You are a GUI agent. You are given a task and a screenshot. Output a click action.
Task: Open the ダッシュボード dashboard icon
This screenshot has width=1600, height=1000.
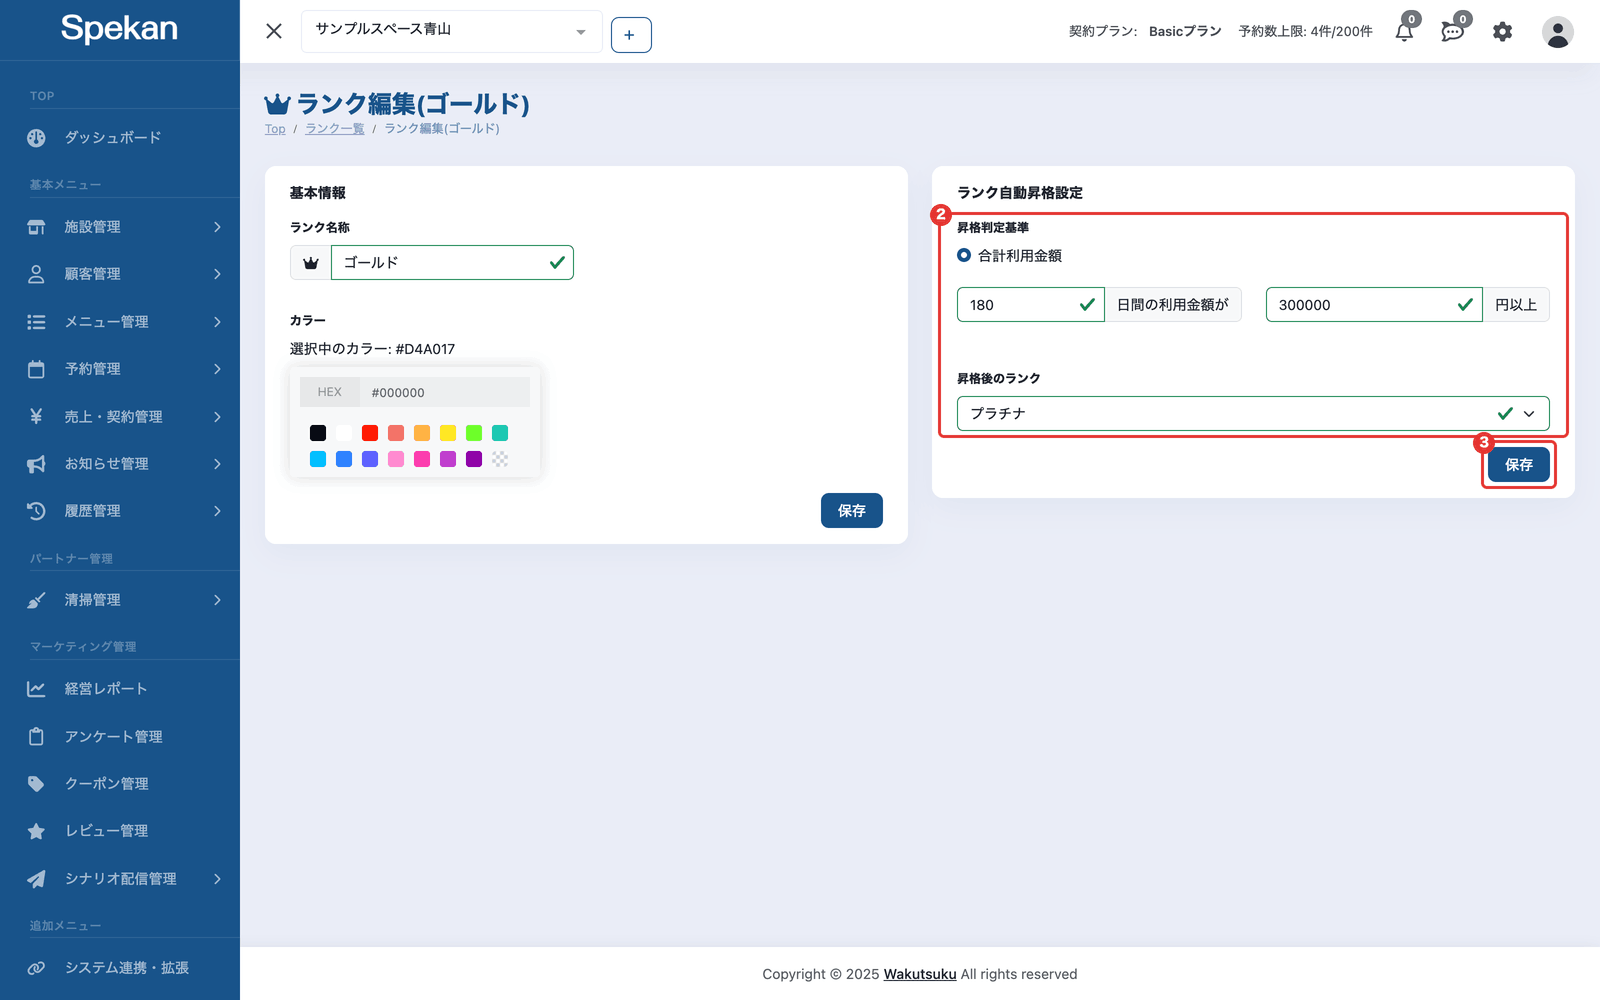point(36,138)
